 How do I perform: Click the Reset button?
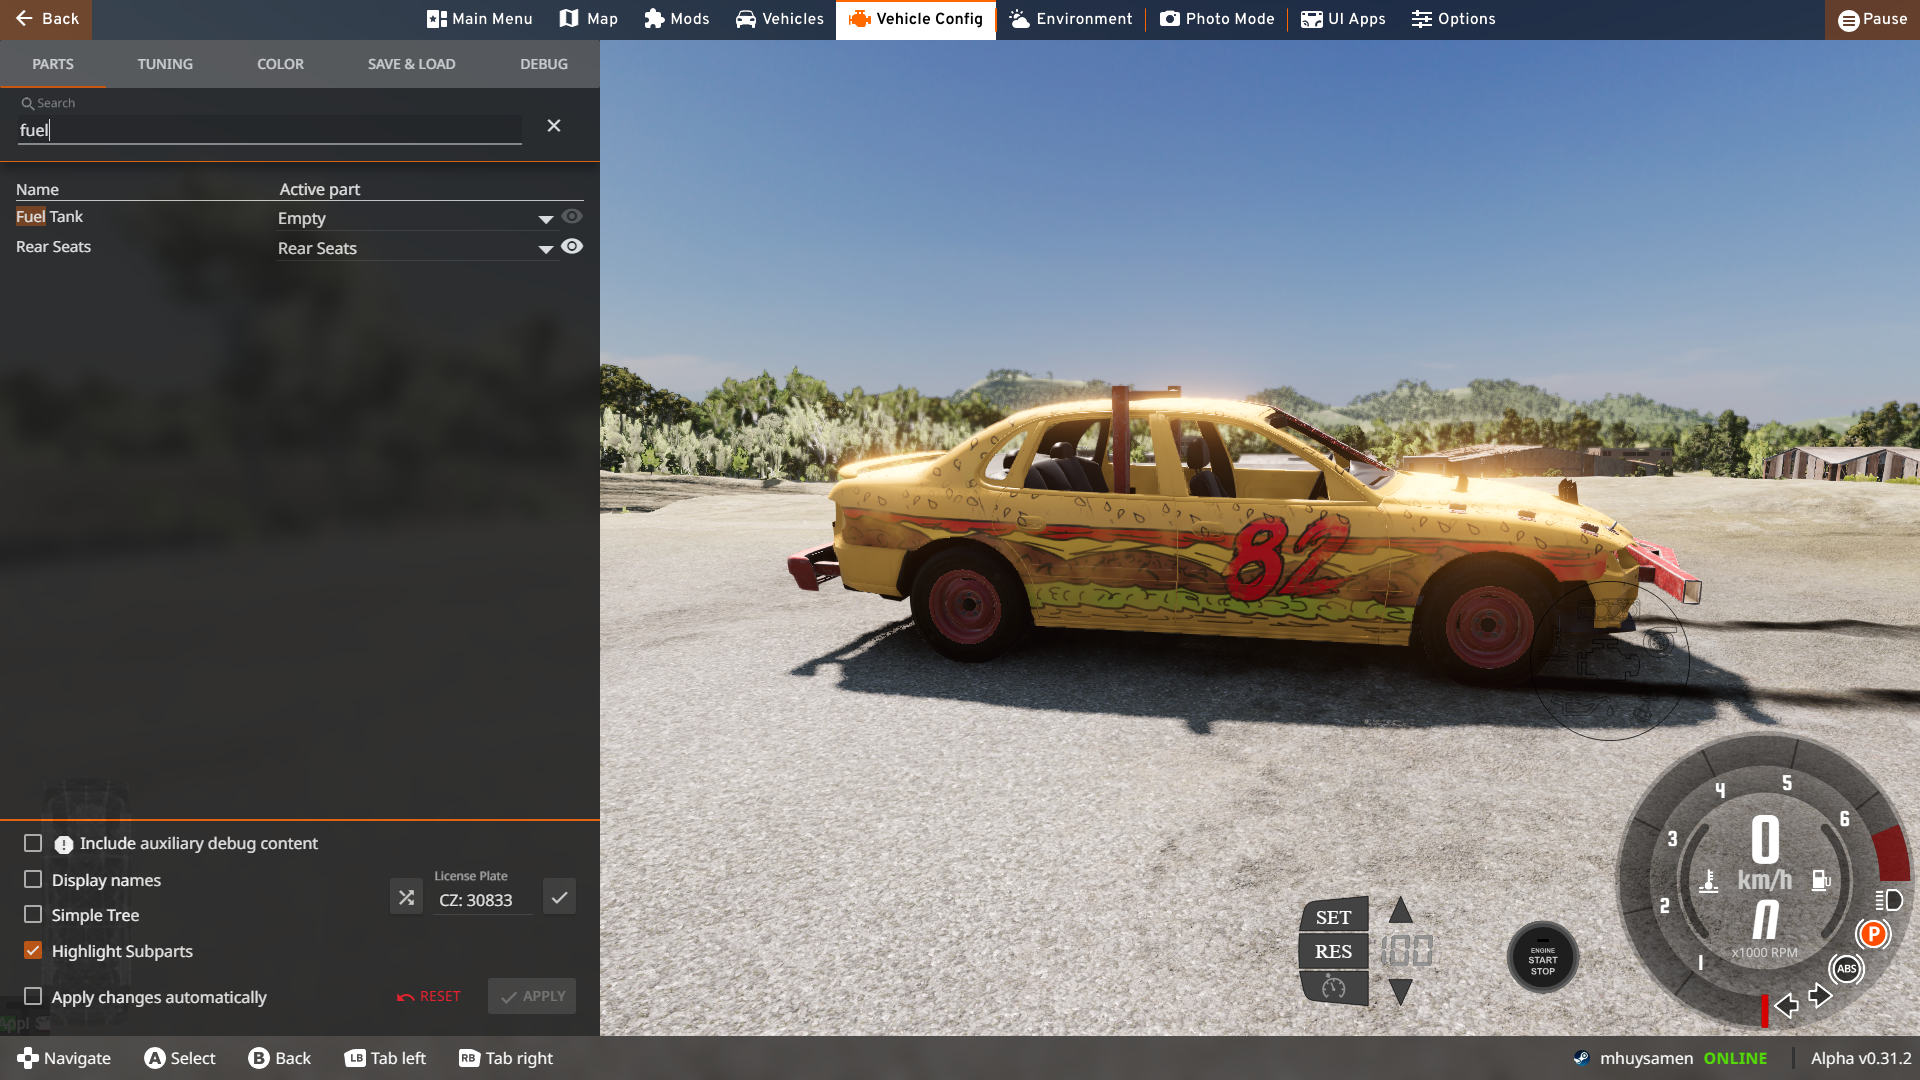coord(429,996)
